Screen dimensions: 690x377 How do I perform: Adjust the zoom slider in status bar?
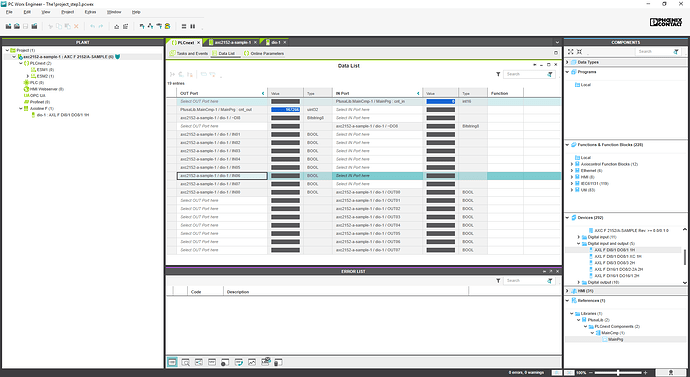(x=618, y=373)
